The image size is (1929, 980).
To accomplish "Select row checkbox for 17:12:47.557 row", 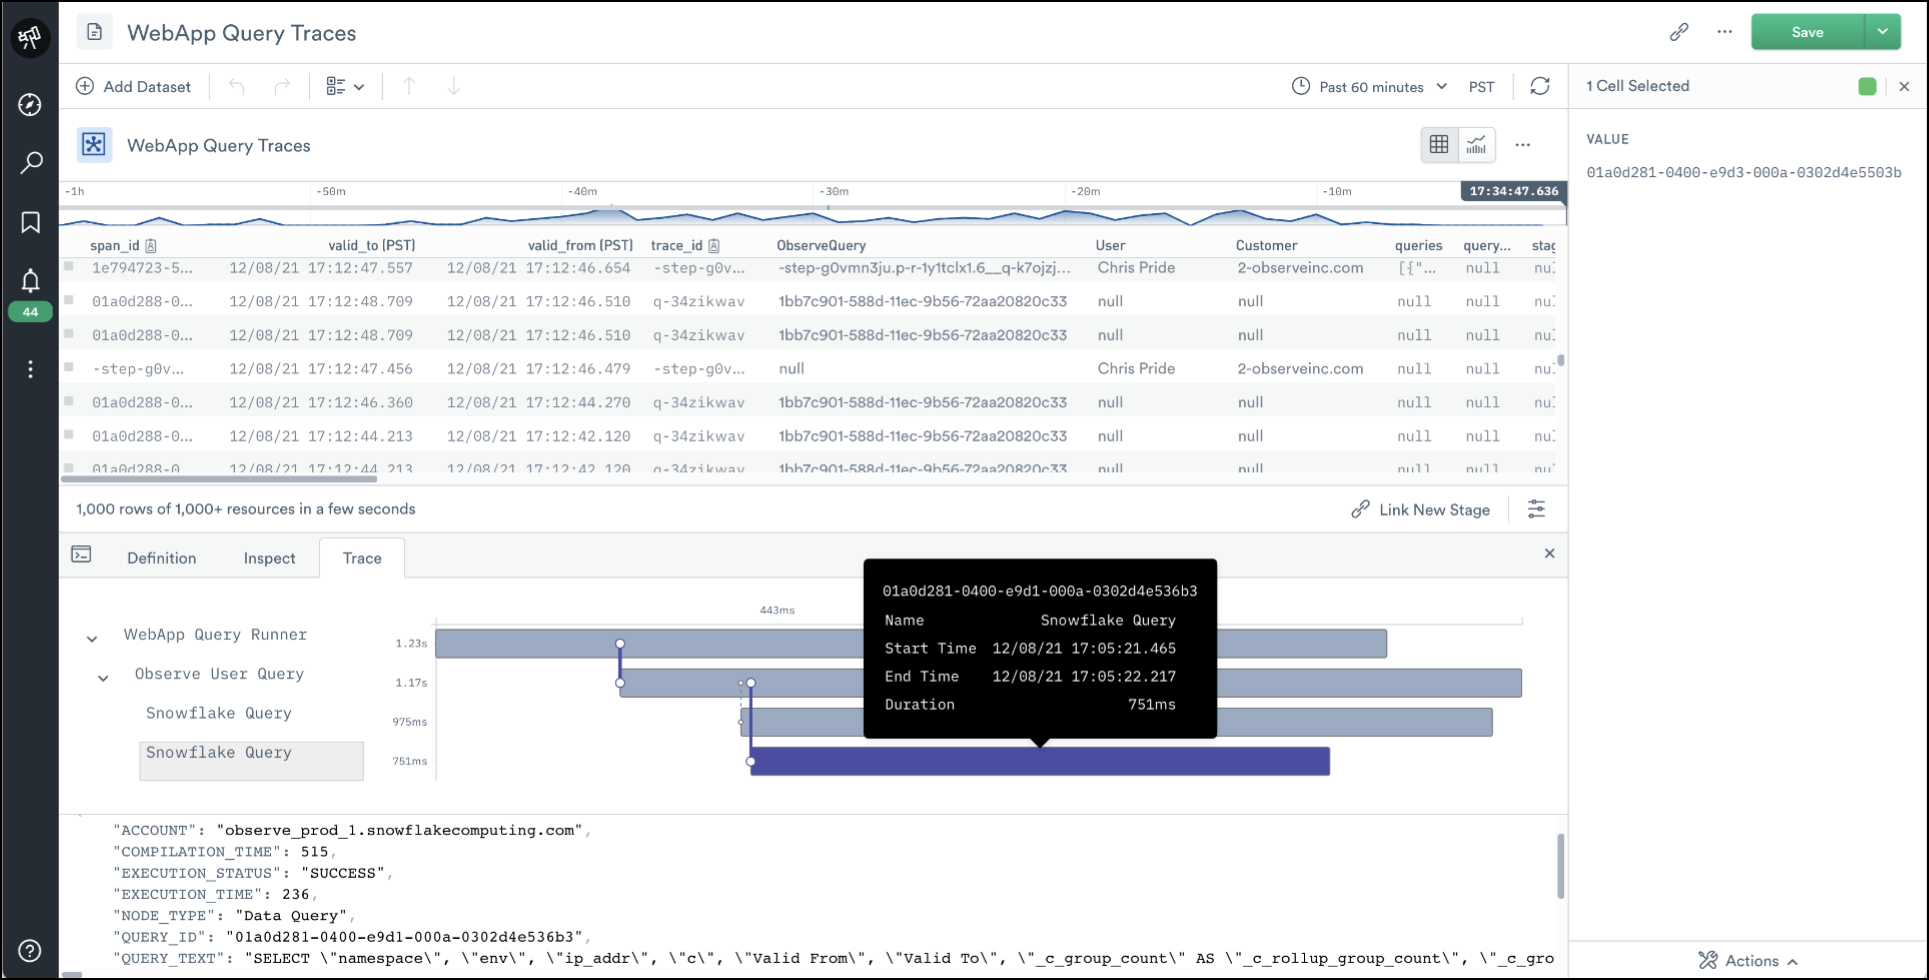I will (x=69, y=266).
